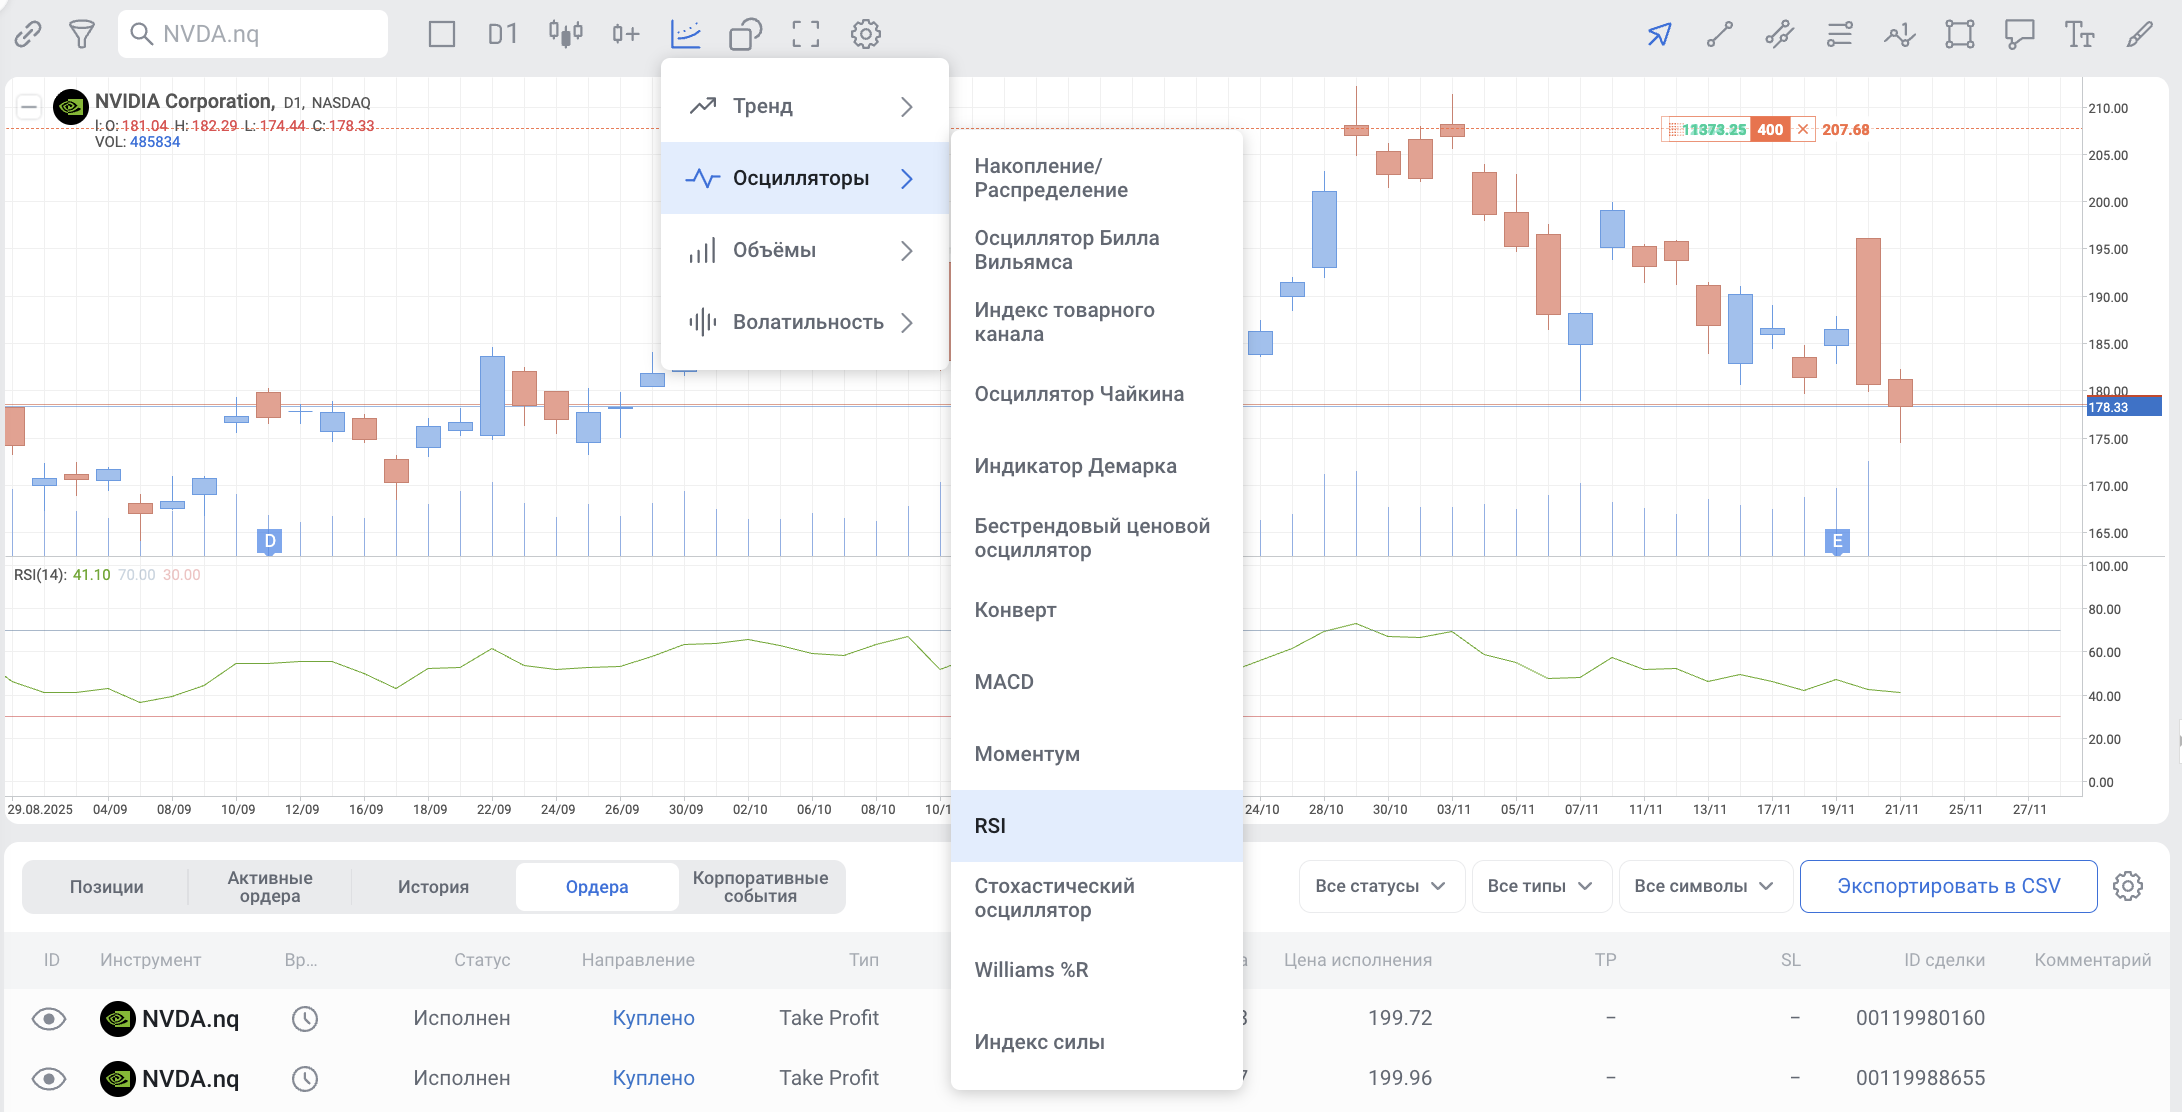Switch to the 'История' tab
The height and width of the screenshot is (1112, 2182).
tap(433, 887)
